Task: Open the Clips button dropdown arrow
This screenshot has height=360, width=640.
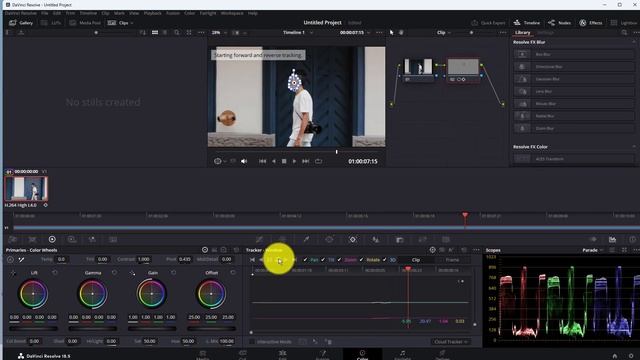Action: coord(132,23)
